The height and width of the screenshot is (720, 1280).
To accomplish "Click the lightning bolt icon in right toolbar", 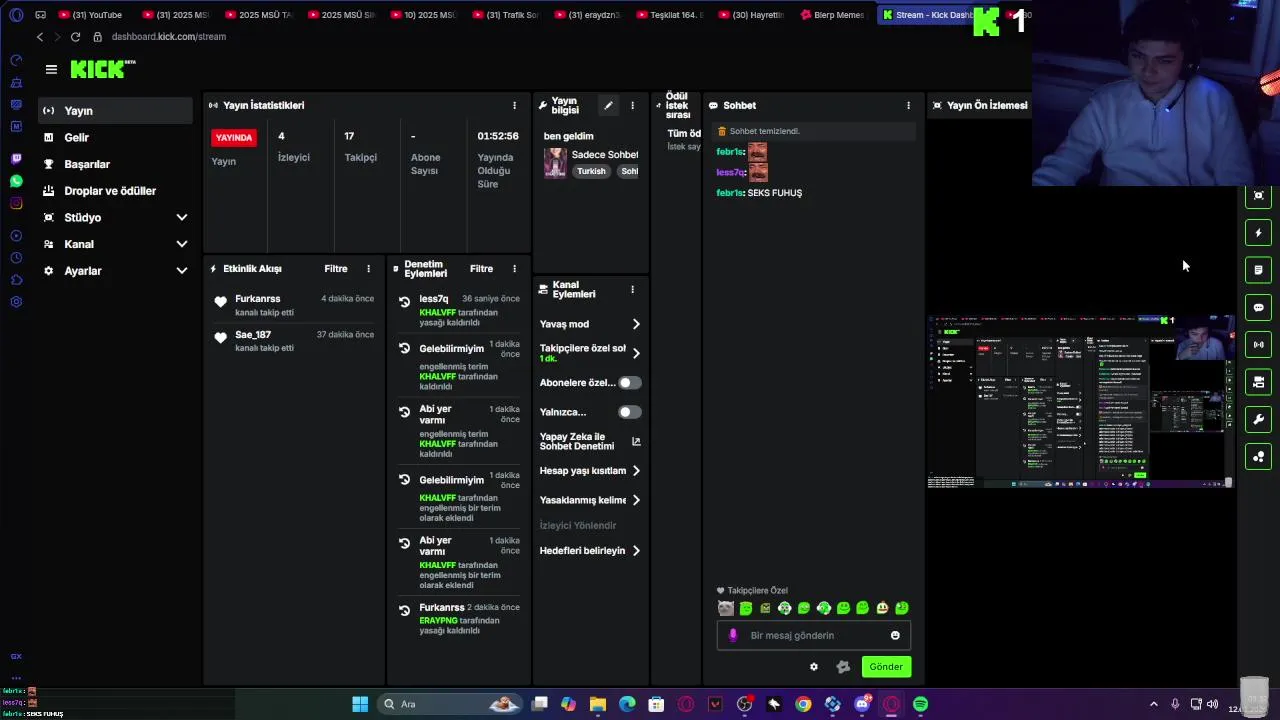I will (1258, 233).
